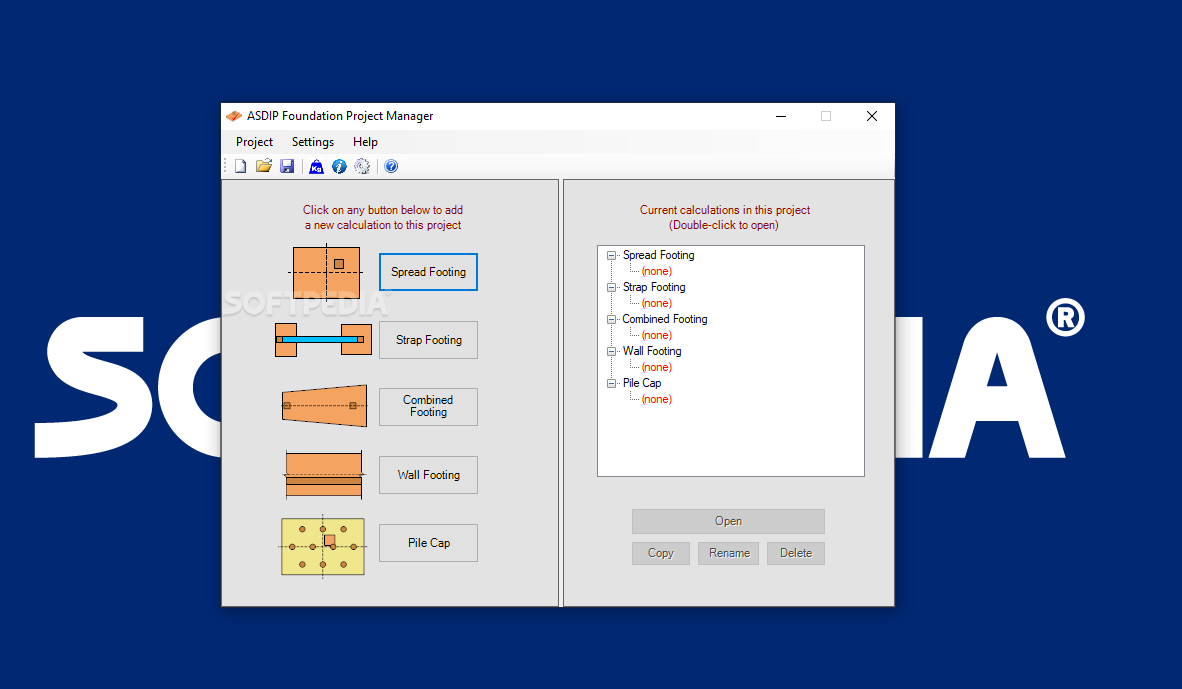The height and width of the screenshot is (689, 1182).
Task: Click the Open button below the tree
Action: click(x=728, y=521)
